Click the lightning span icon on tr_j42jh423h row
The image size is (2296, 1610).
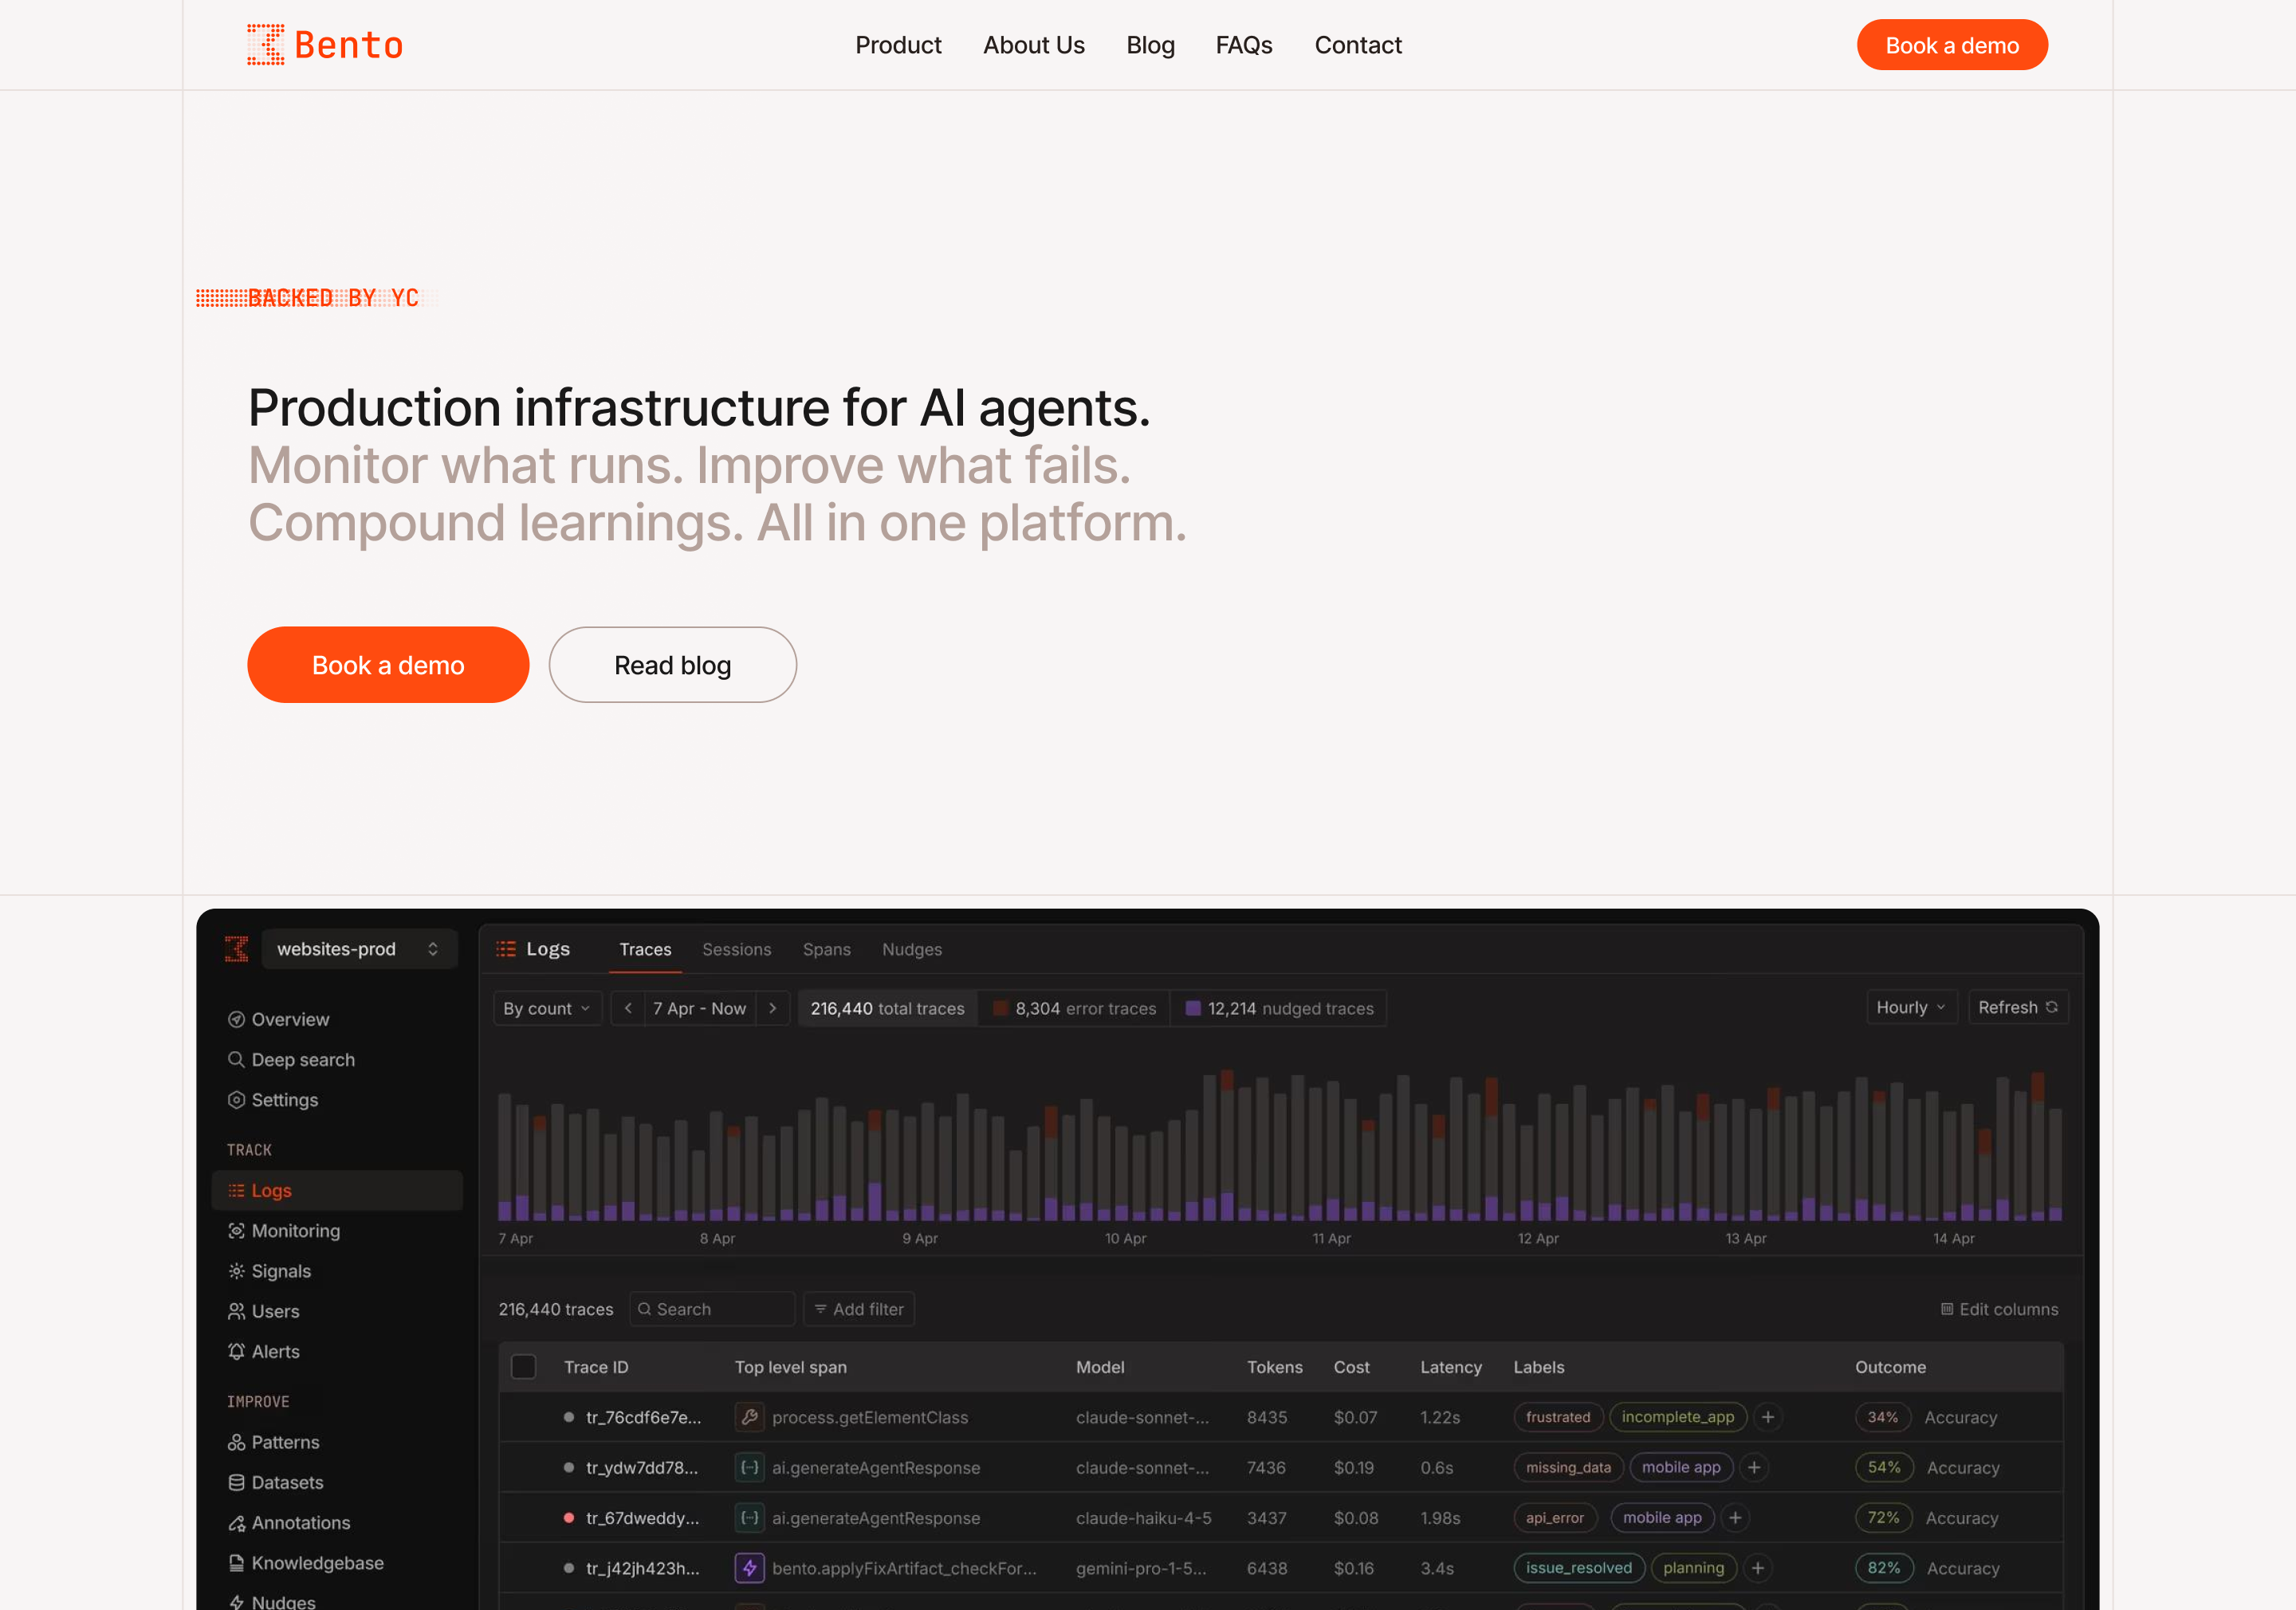tap(750, 1568)
